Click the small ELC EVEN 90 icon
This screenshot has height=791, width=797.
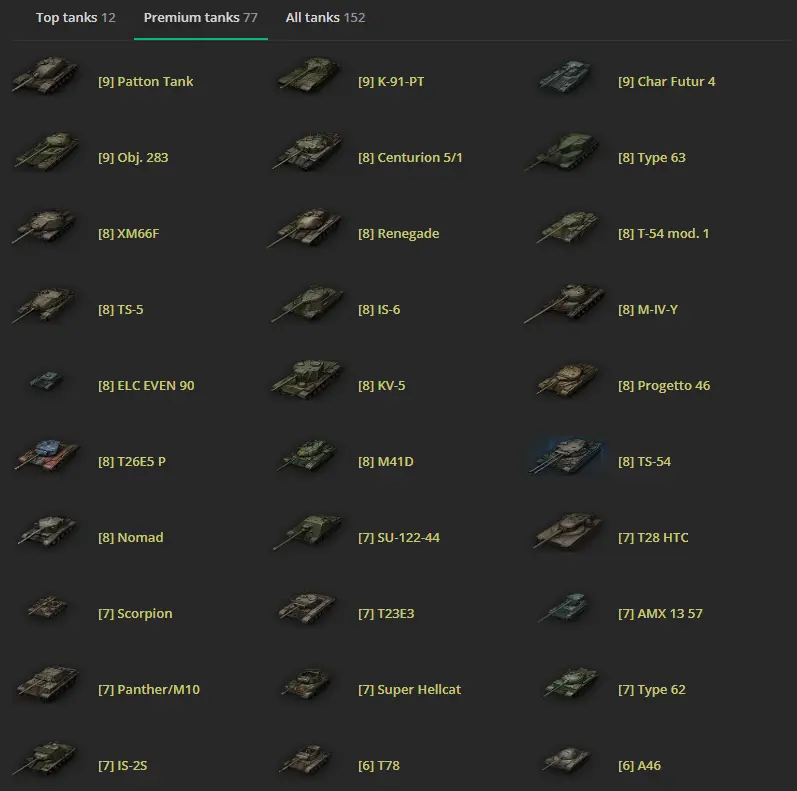[x=46, y=381]
